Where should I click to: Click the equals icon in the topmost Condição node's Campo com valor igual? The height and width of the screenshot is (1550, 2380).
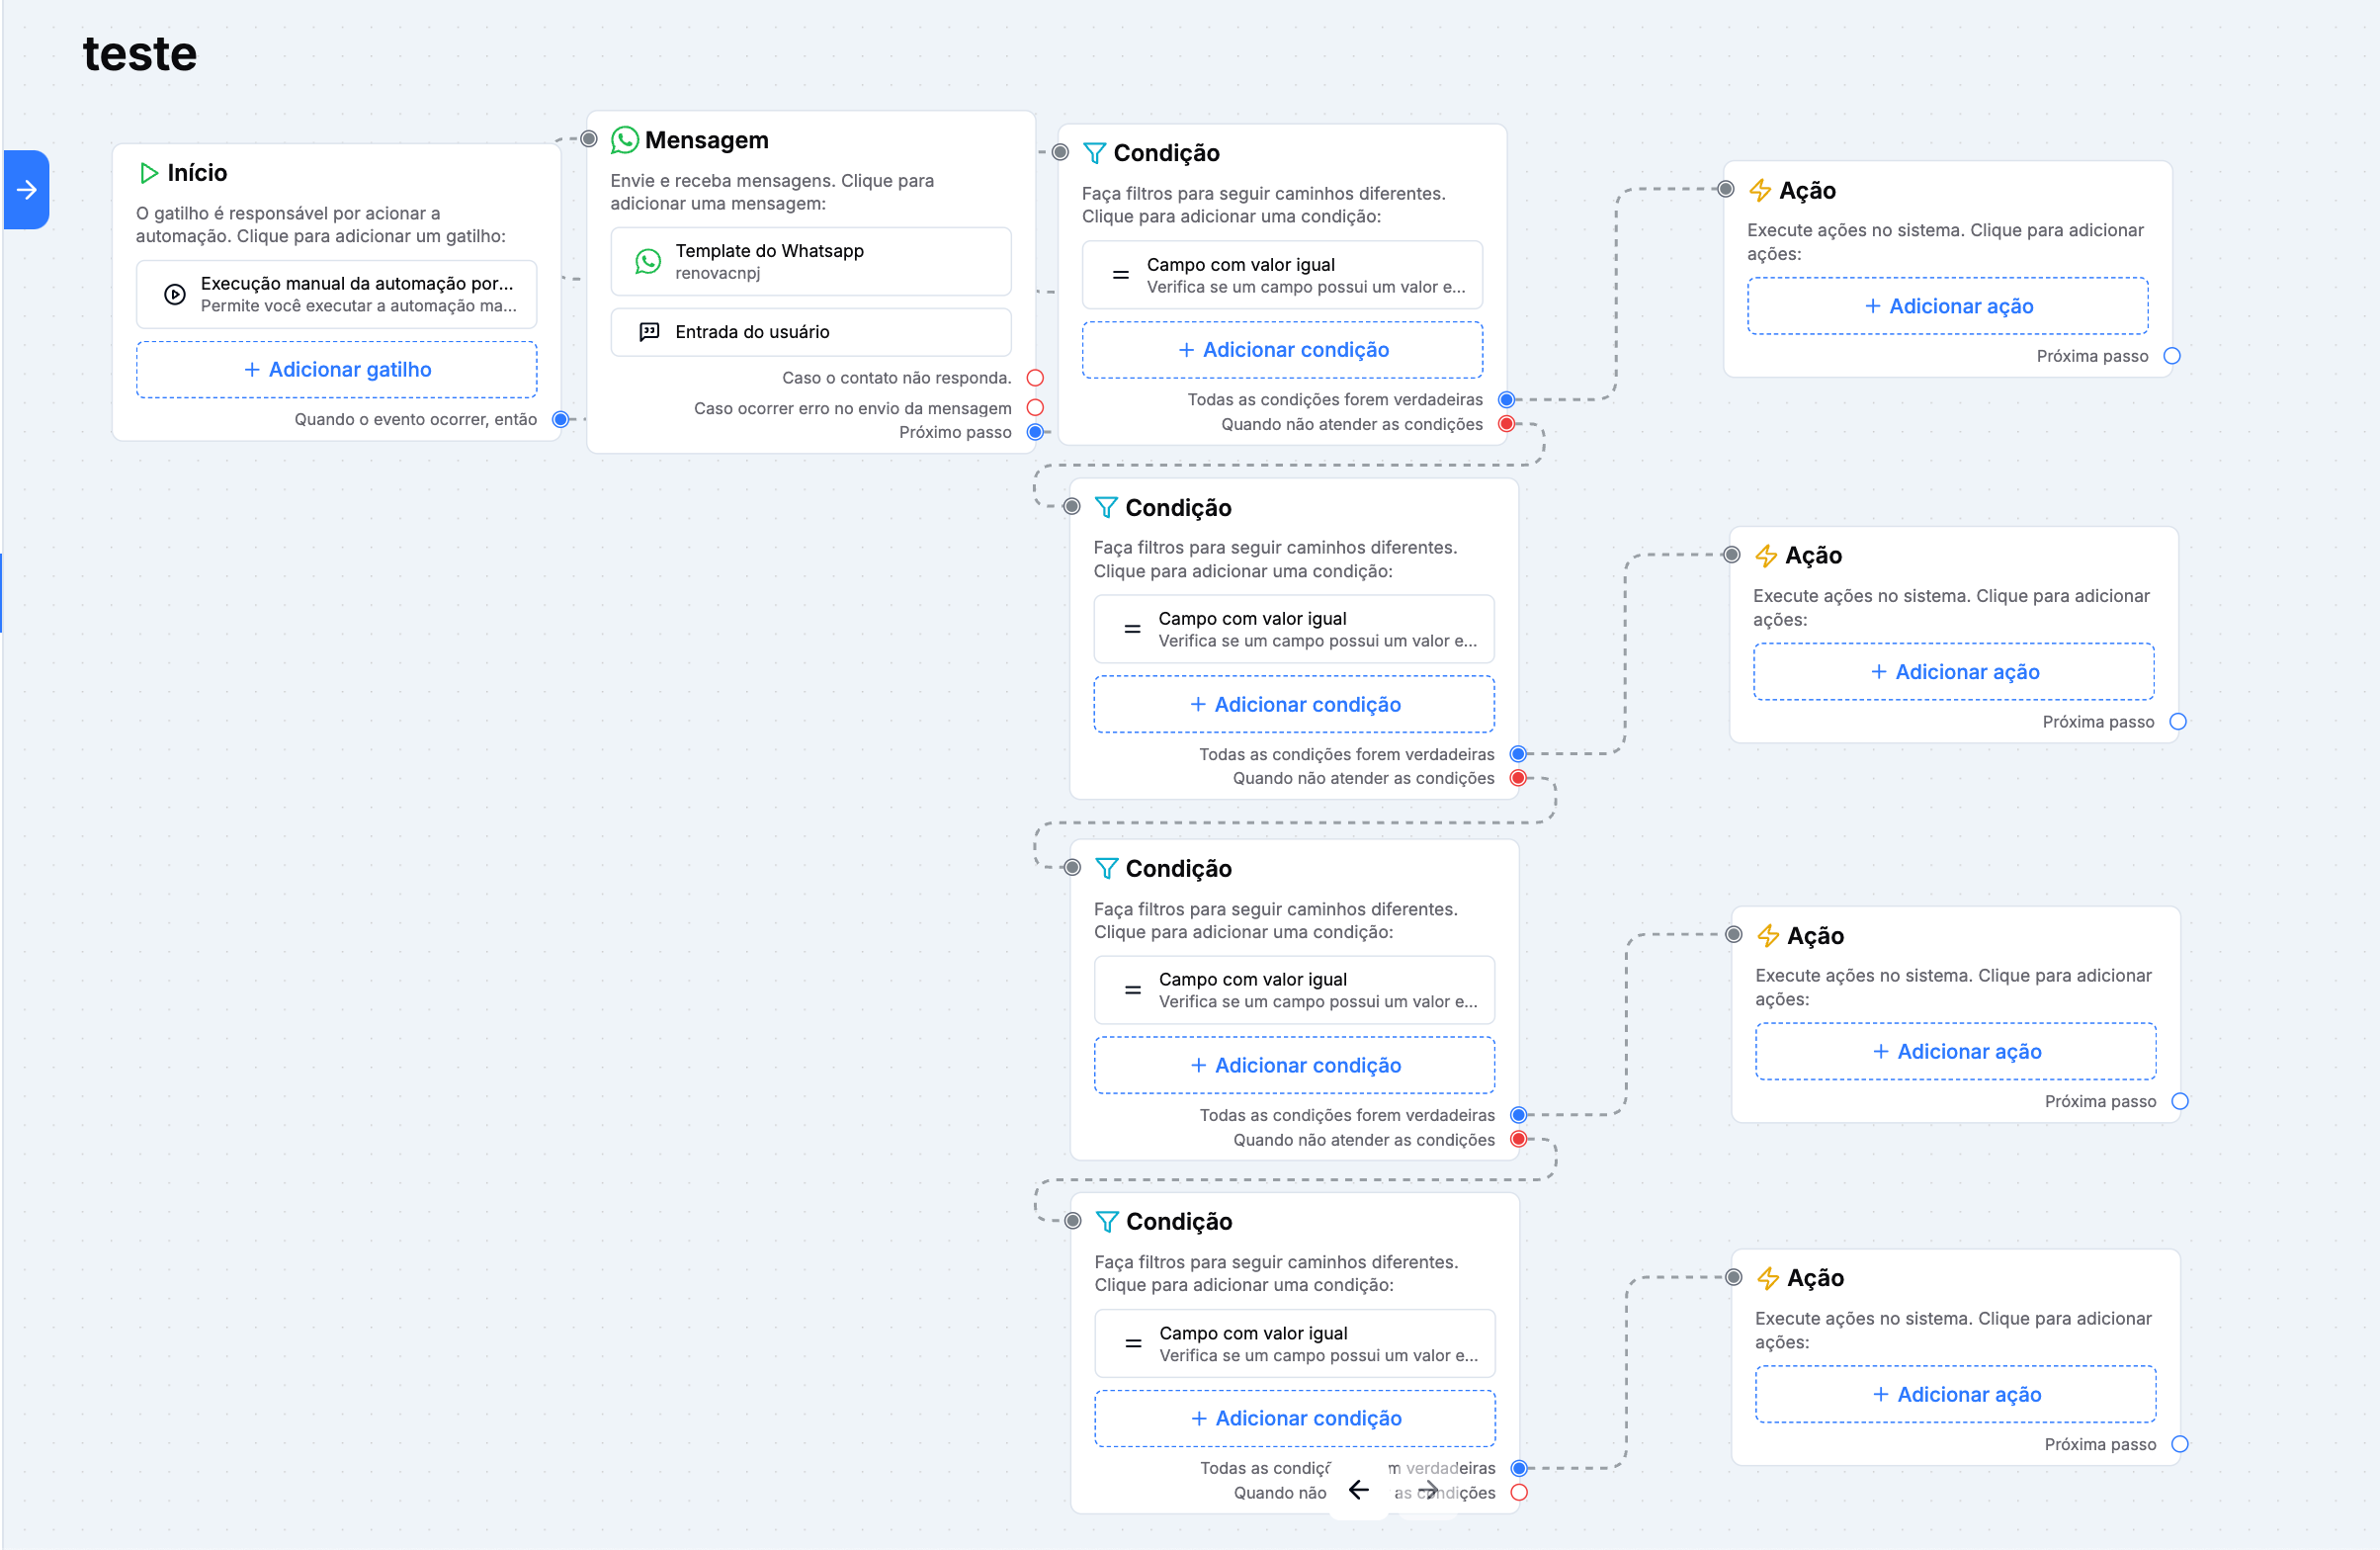[x=1121, y=275]
